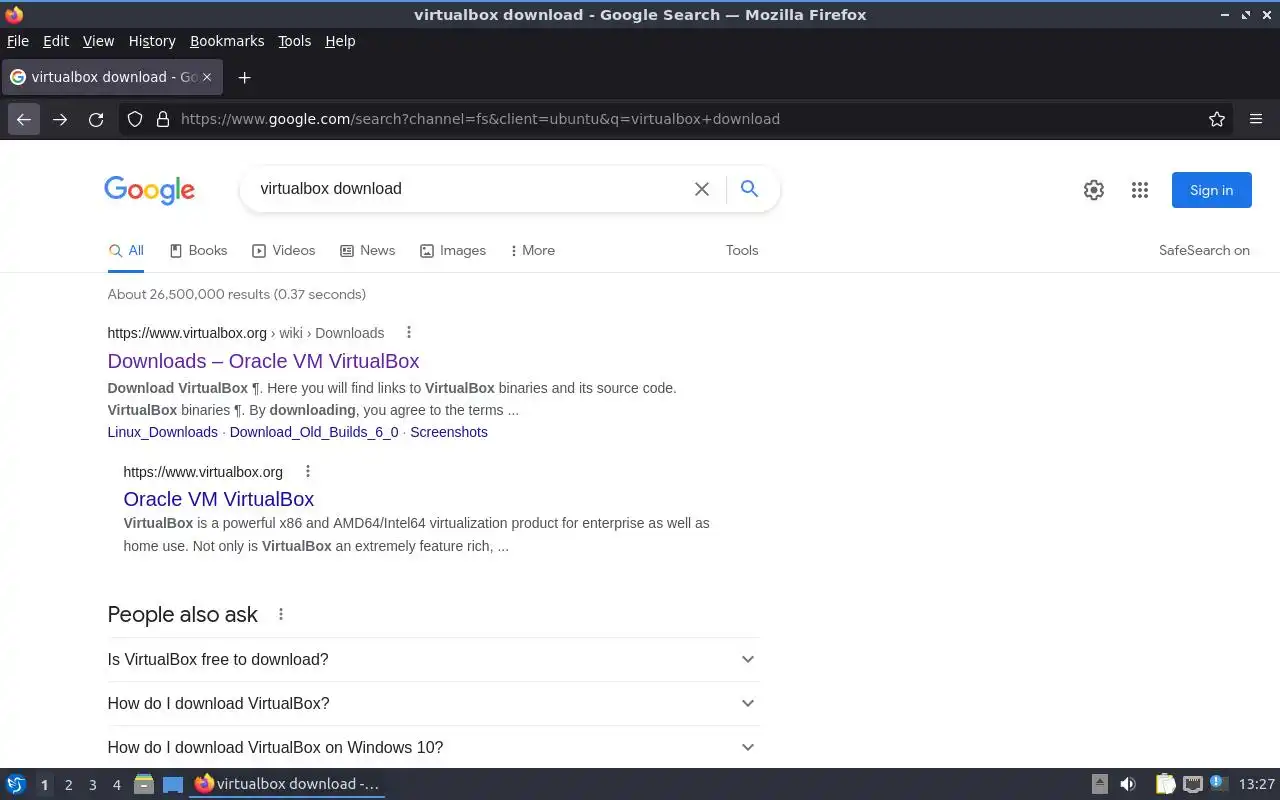1280x800 pixels.
Task: Go to the Google logo homepage
Action: pos(149,190)
